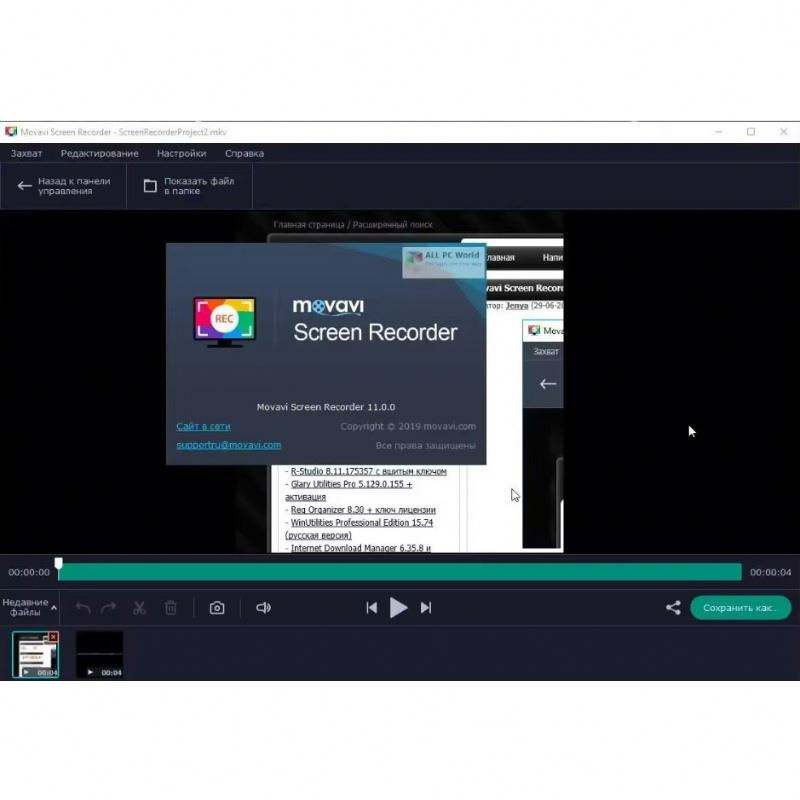Image resolution: width=800 pixels, height=800 pixels.
Task: Click the trash delete icon
Action: click(x=171, y=608)
